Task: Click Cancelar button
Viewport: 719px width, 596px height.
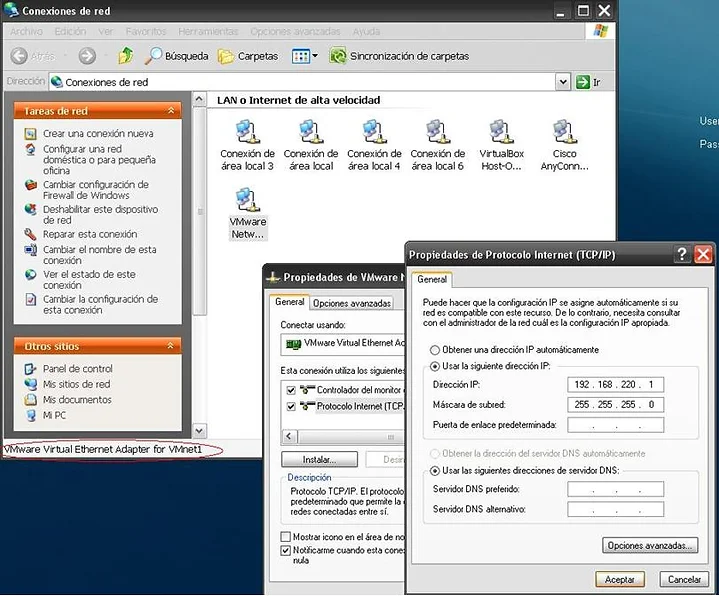Action: click(684, 579)
